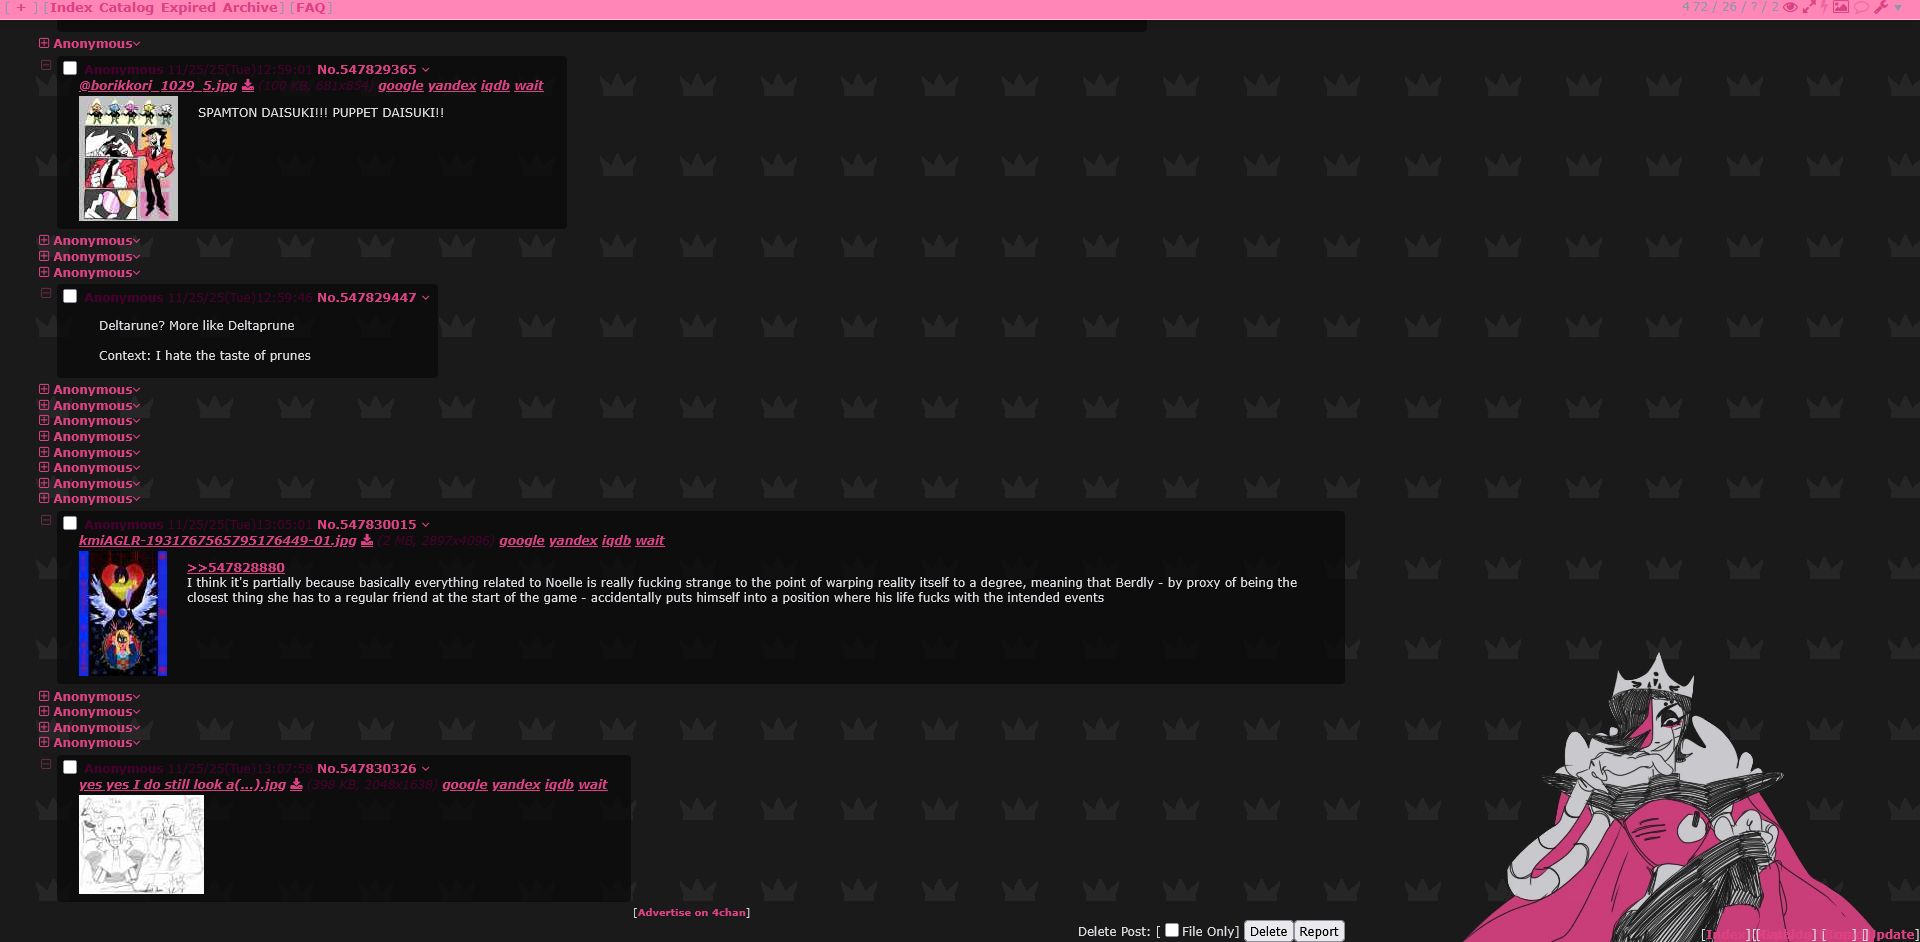Download the 'yes yes I do still look' image

pos(296,784)
